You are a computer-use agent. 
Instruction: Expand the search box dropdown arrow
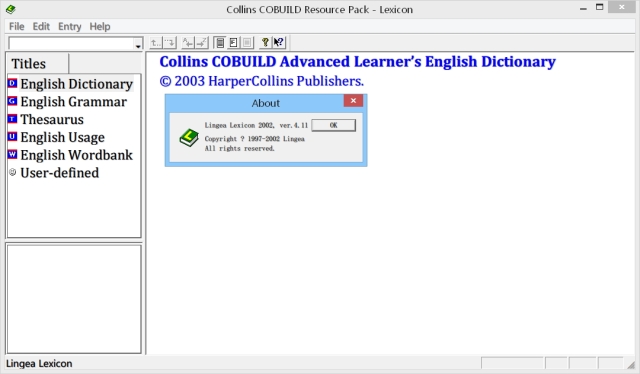tap(138, 44)
